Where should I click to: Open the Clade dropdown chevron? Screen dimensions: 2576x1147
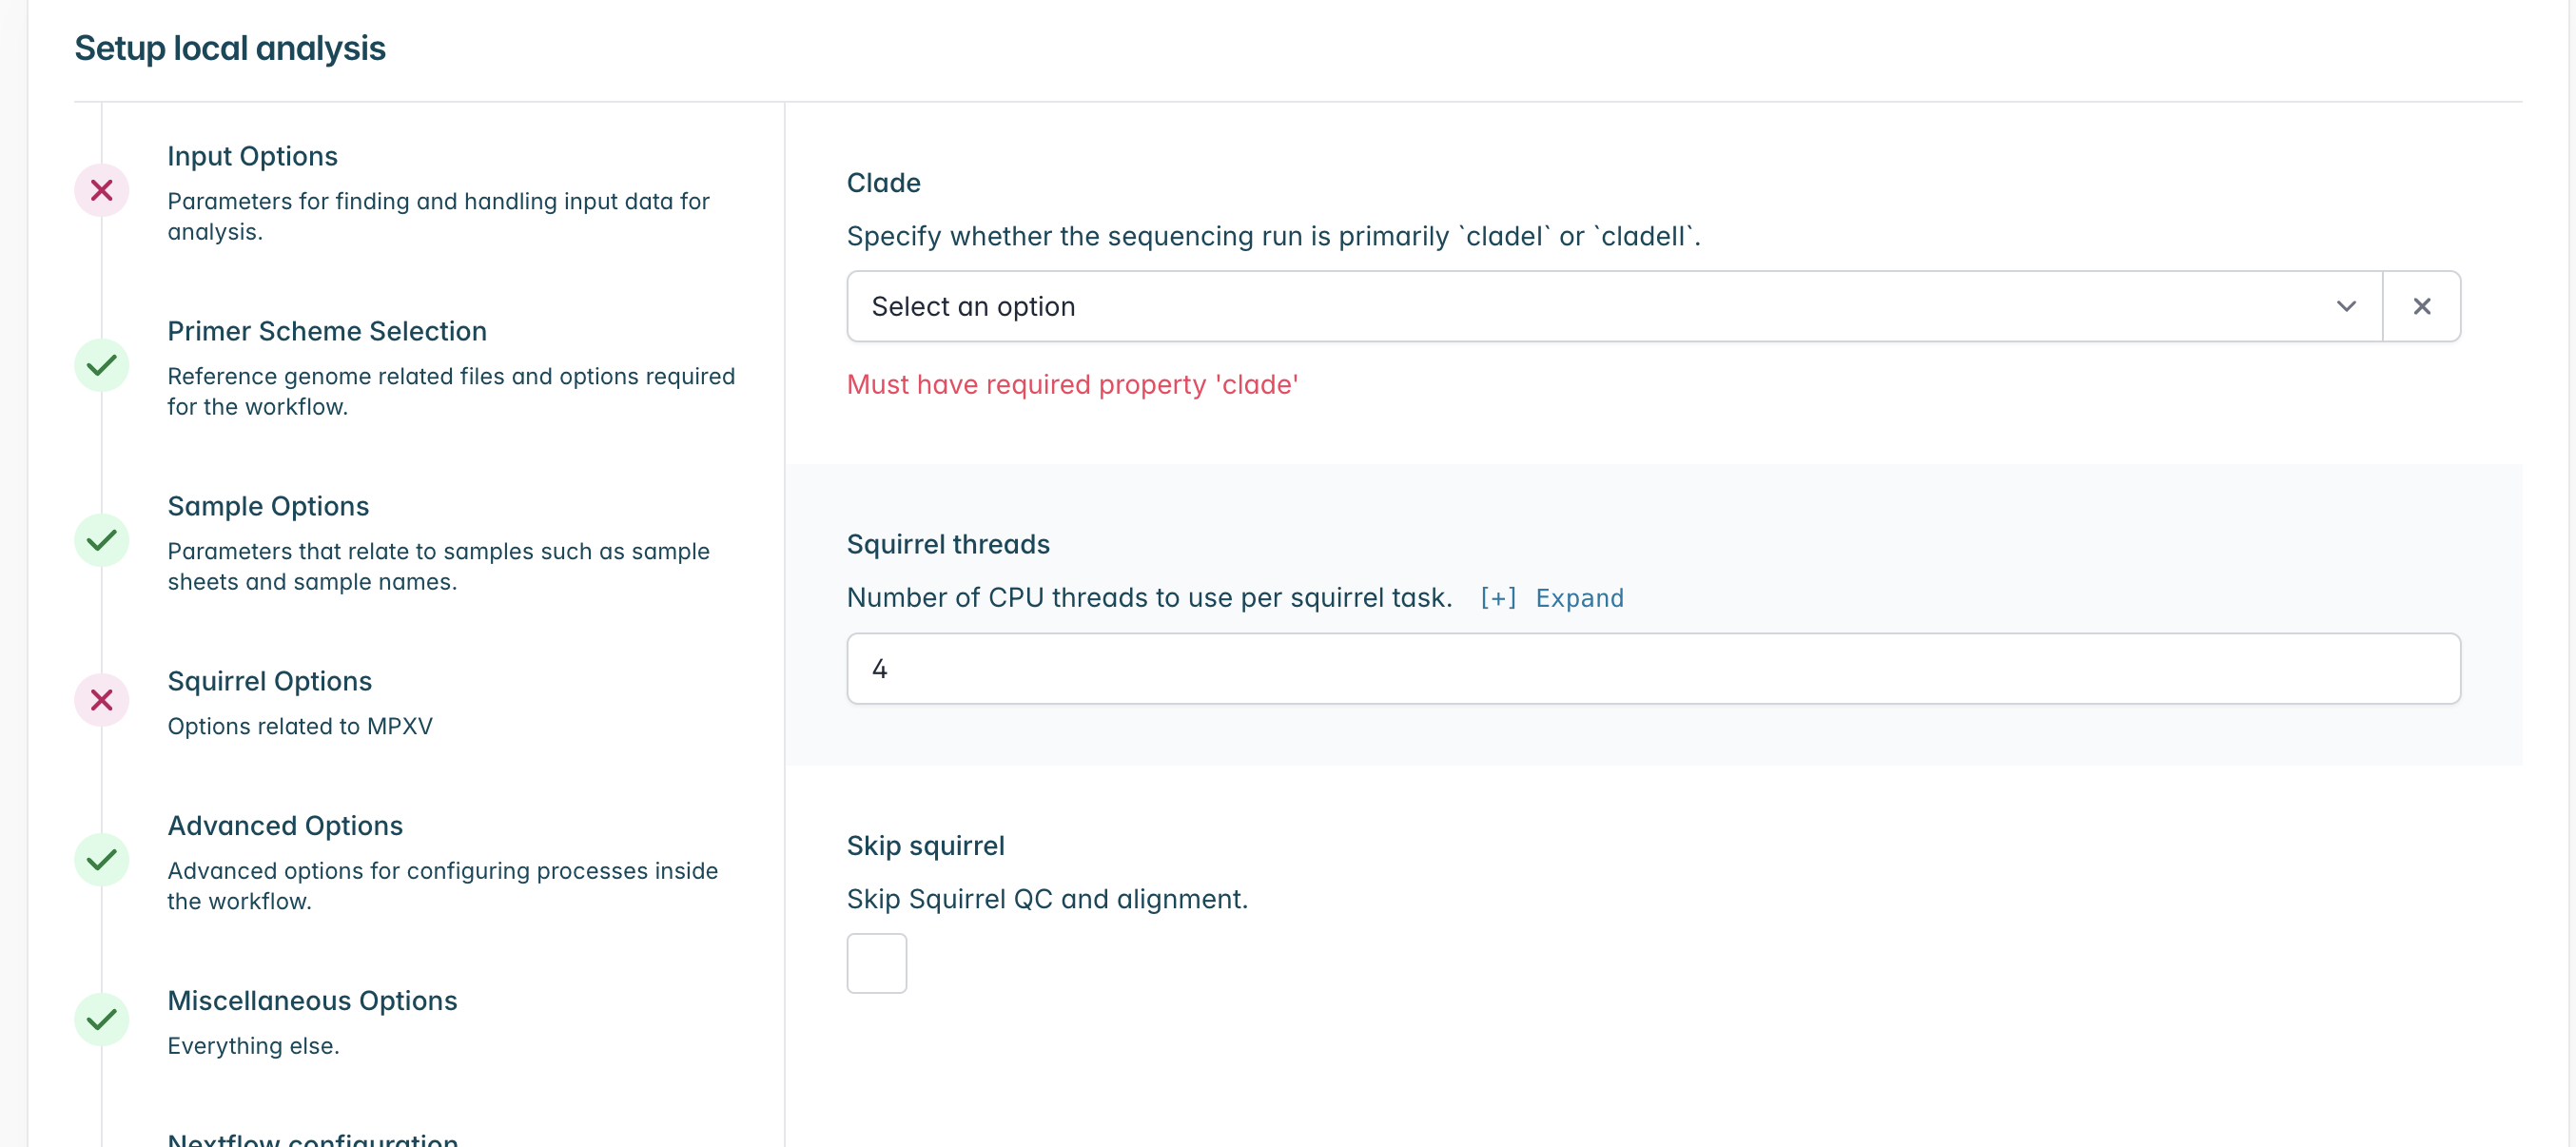click(2345, 306)
